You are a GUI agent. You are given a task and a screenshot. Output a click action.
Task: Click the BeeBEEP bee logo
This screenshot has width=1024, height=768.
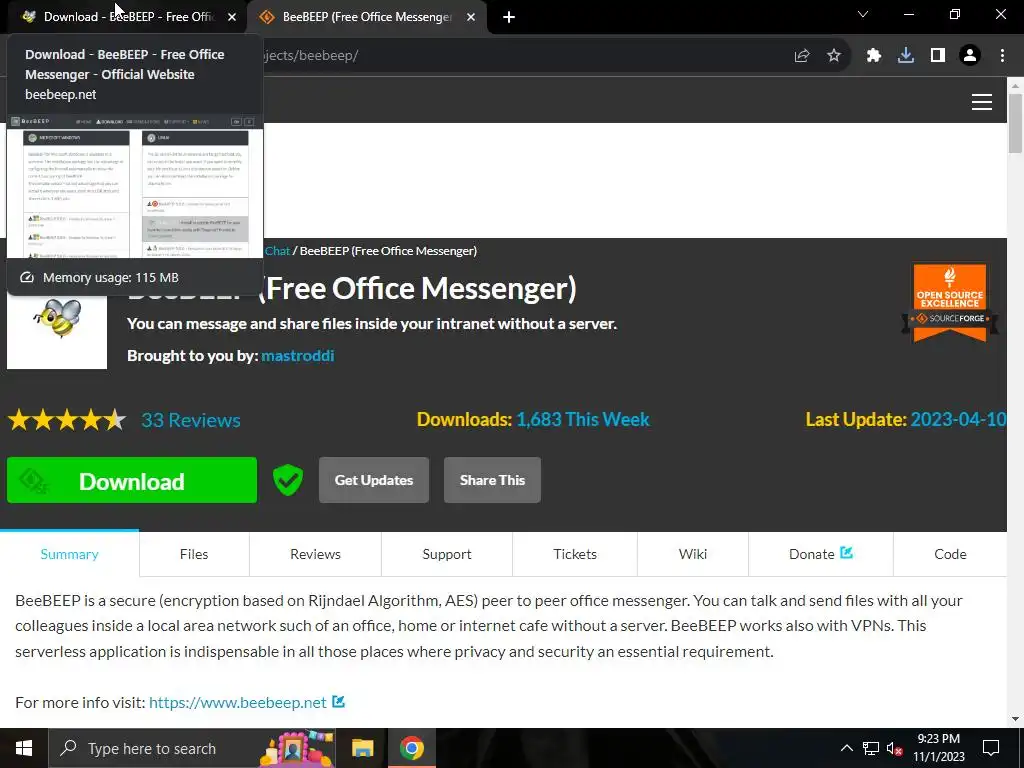tap(57, 320)
